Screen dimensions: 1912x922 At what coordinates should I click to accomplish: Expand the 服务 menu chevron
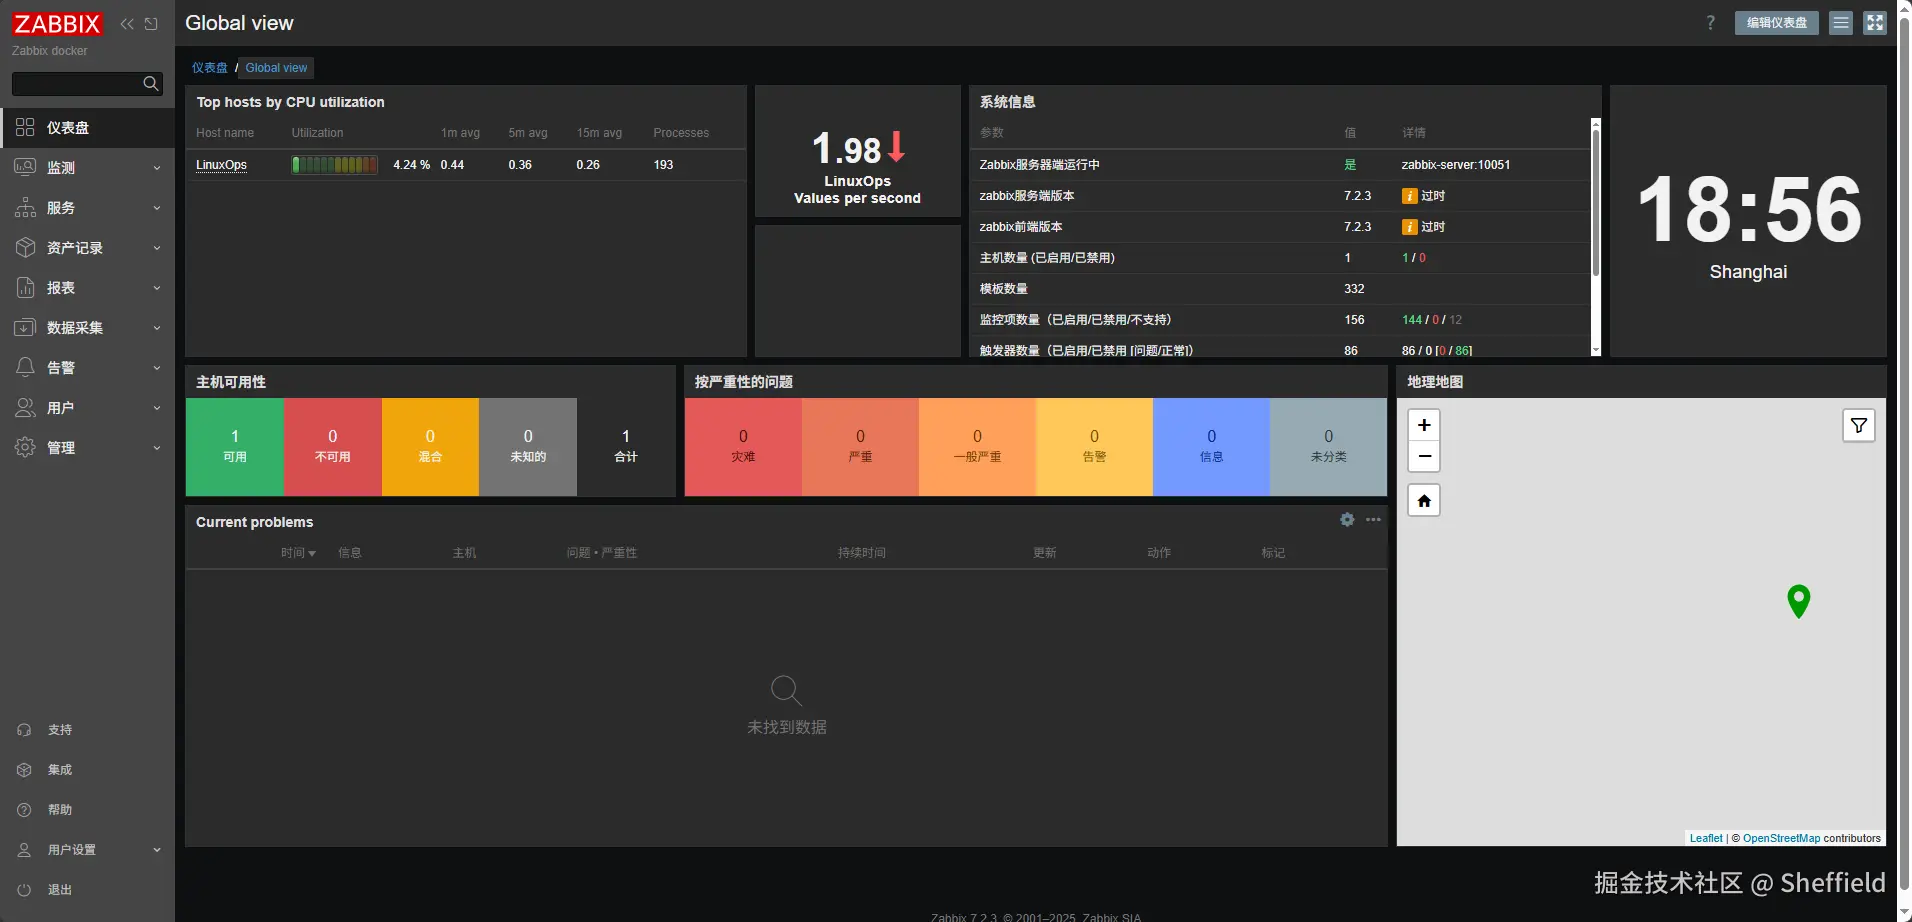pyautogui.click(x=157, y=208)
